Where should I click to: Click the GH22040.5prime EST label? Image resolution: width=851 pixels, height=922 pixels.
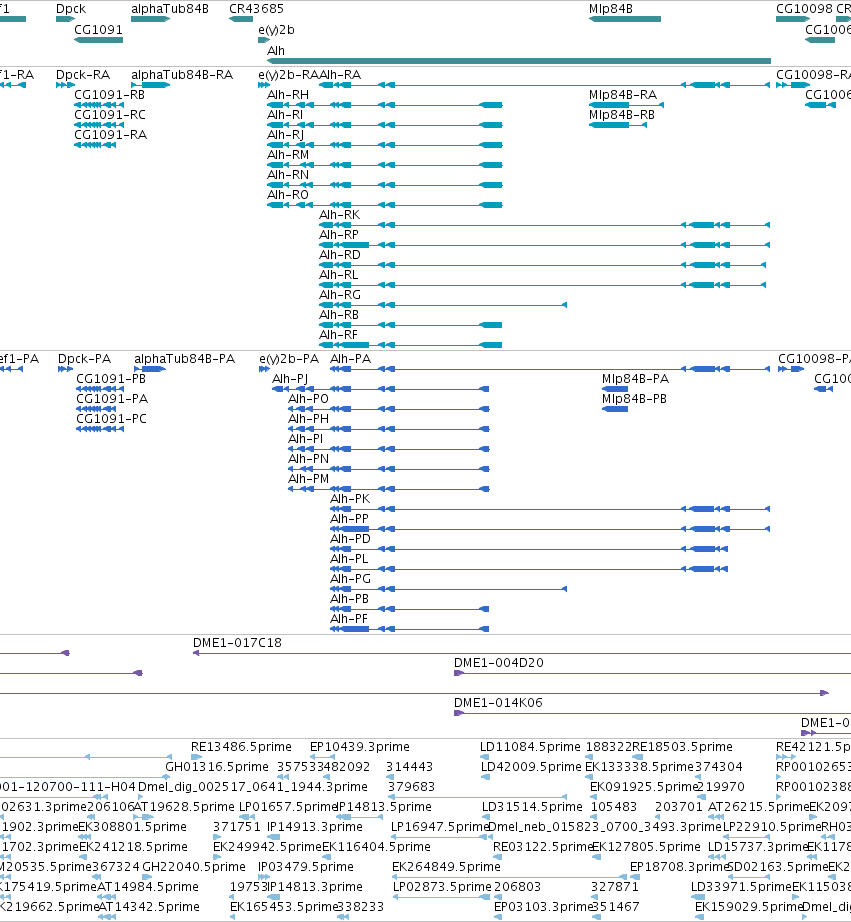[194, 867]
